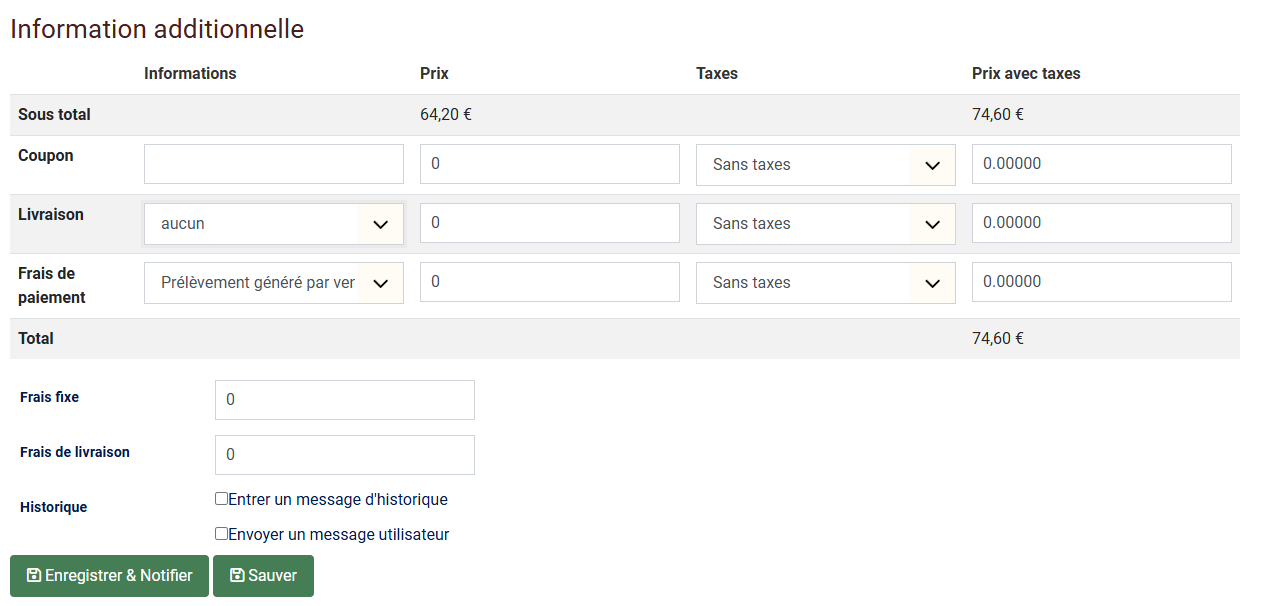This screenshot has height=606, width=1261.
Task: Click the Coupon code information field
Action: (273, 164)
